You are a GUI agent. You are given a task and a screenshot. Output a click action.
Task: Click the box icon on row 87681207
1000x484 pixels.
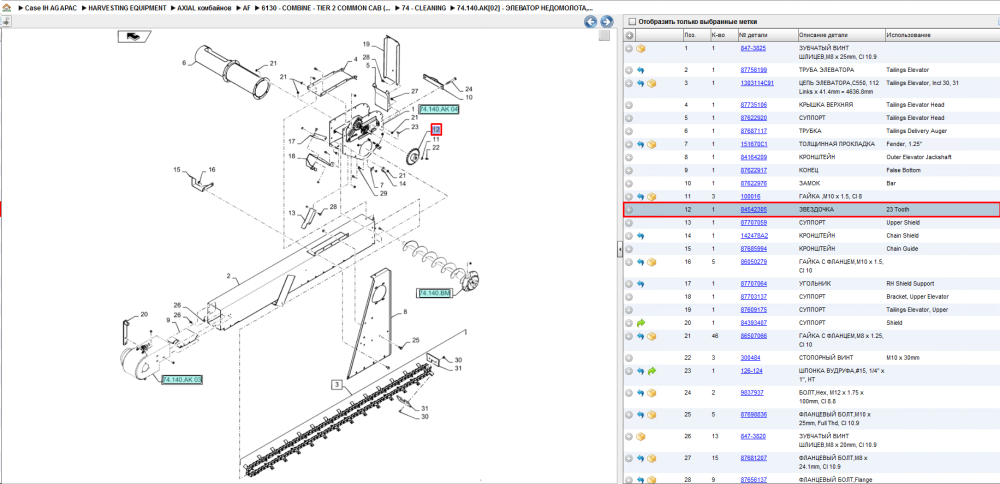651,458
